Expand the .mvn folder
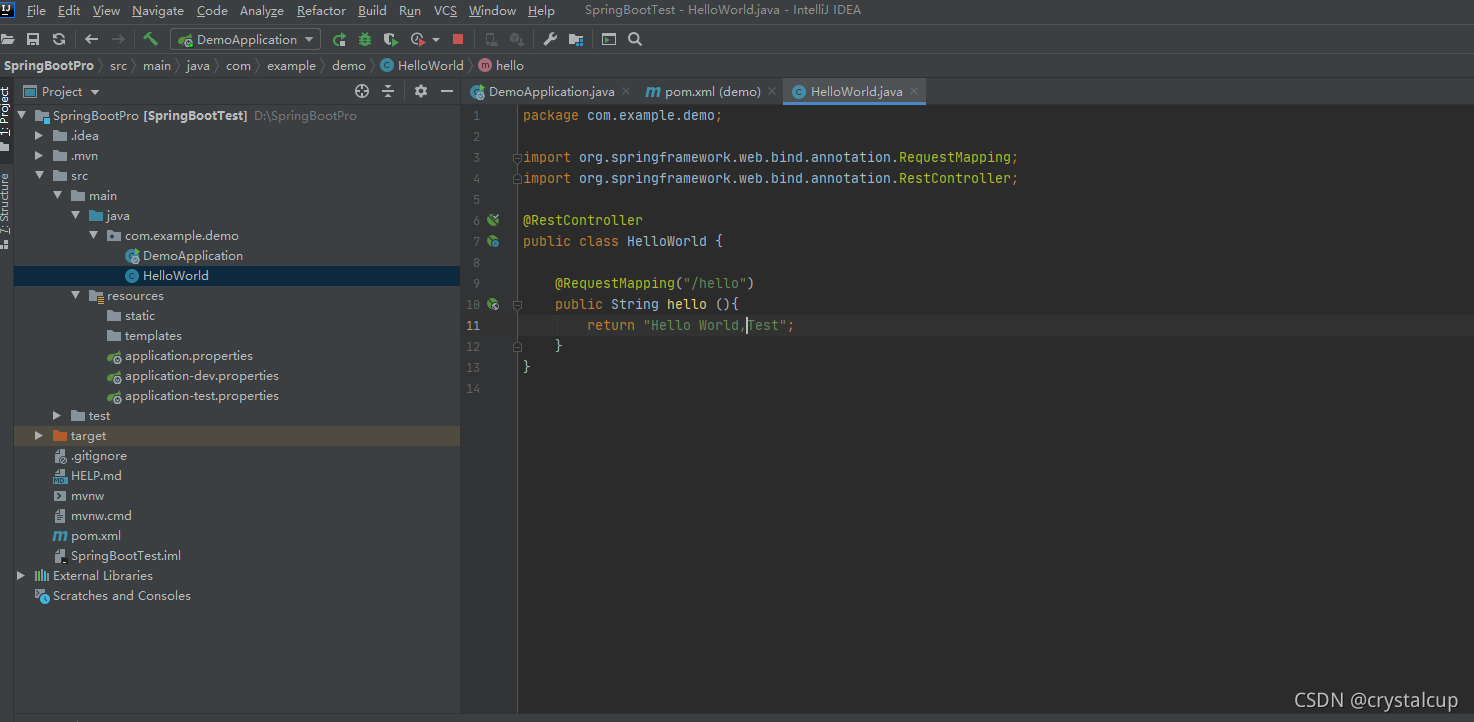Image resolution: width=1474 pixels, height=722 pixels. pos(40,155)
